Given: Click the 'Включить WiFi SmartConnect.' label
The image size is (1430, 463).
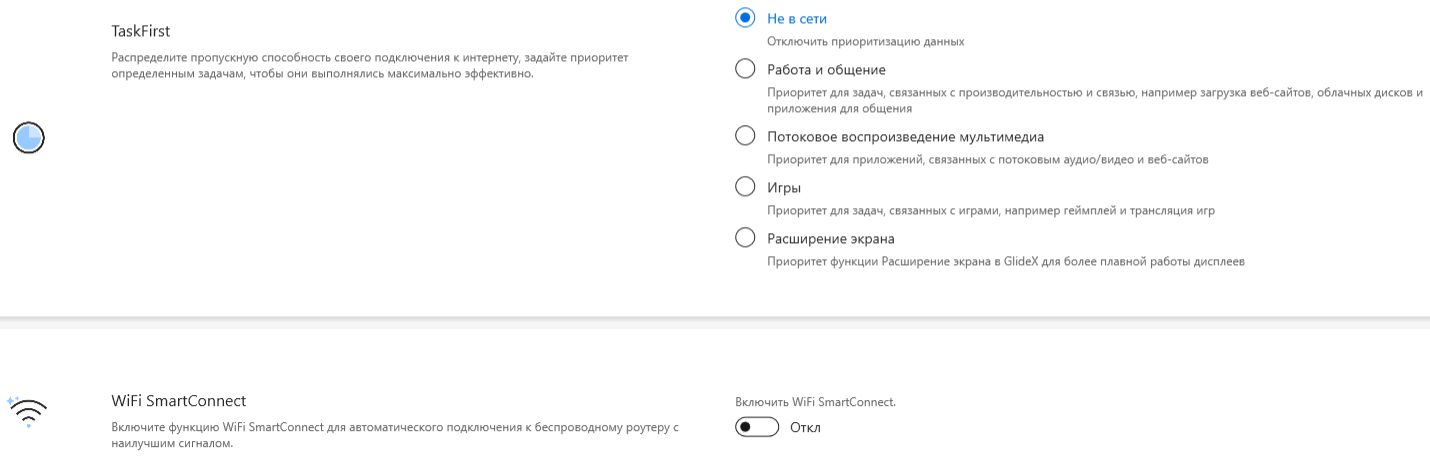Looking at the screenshot, I should 815,402.
